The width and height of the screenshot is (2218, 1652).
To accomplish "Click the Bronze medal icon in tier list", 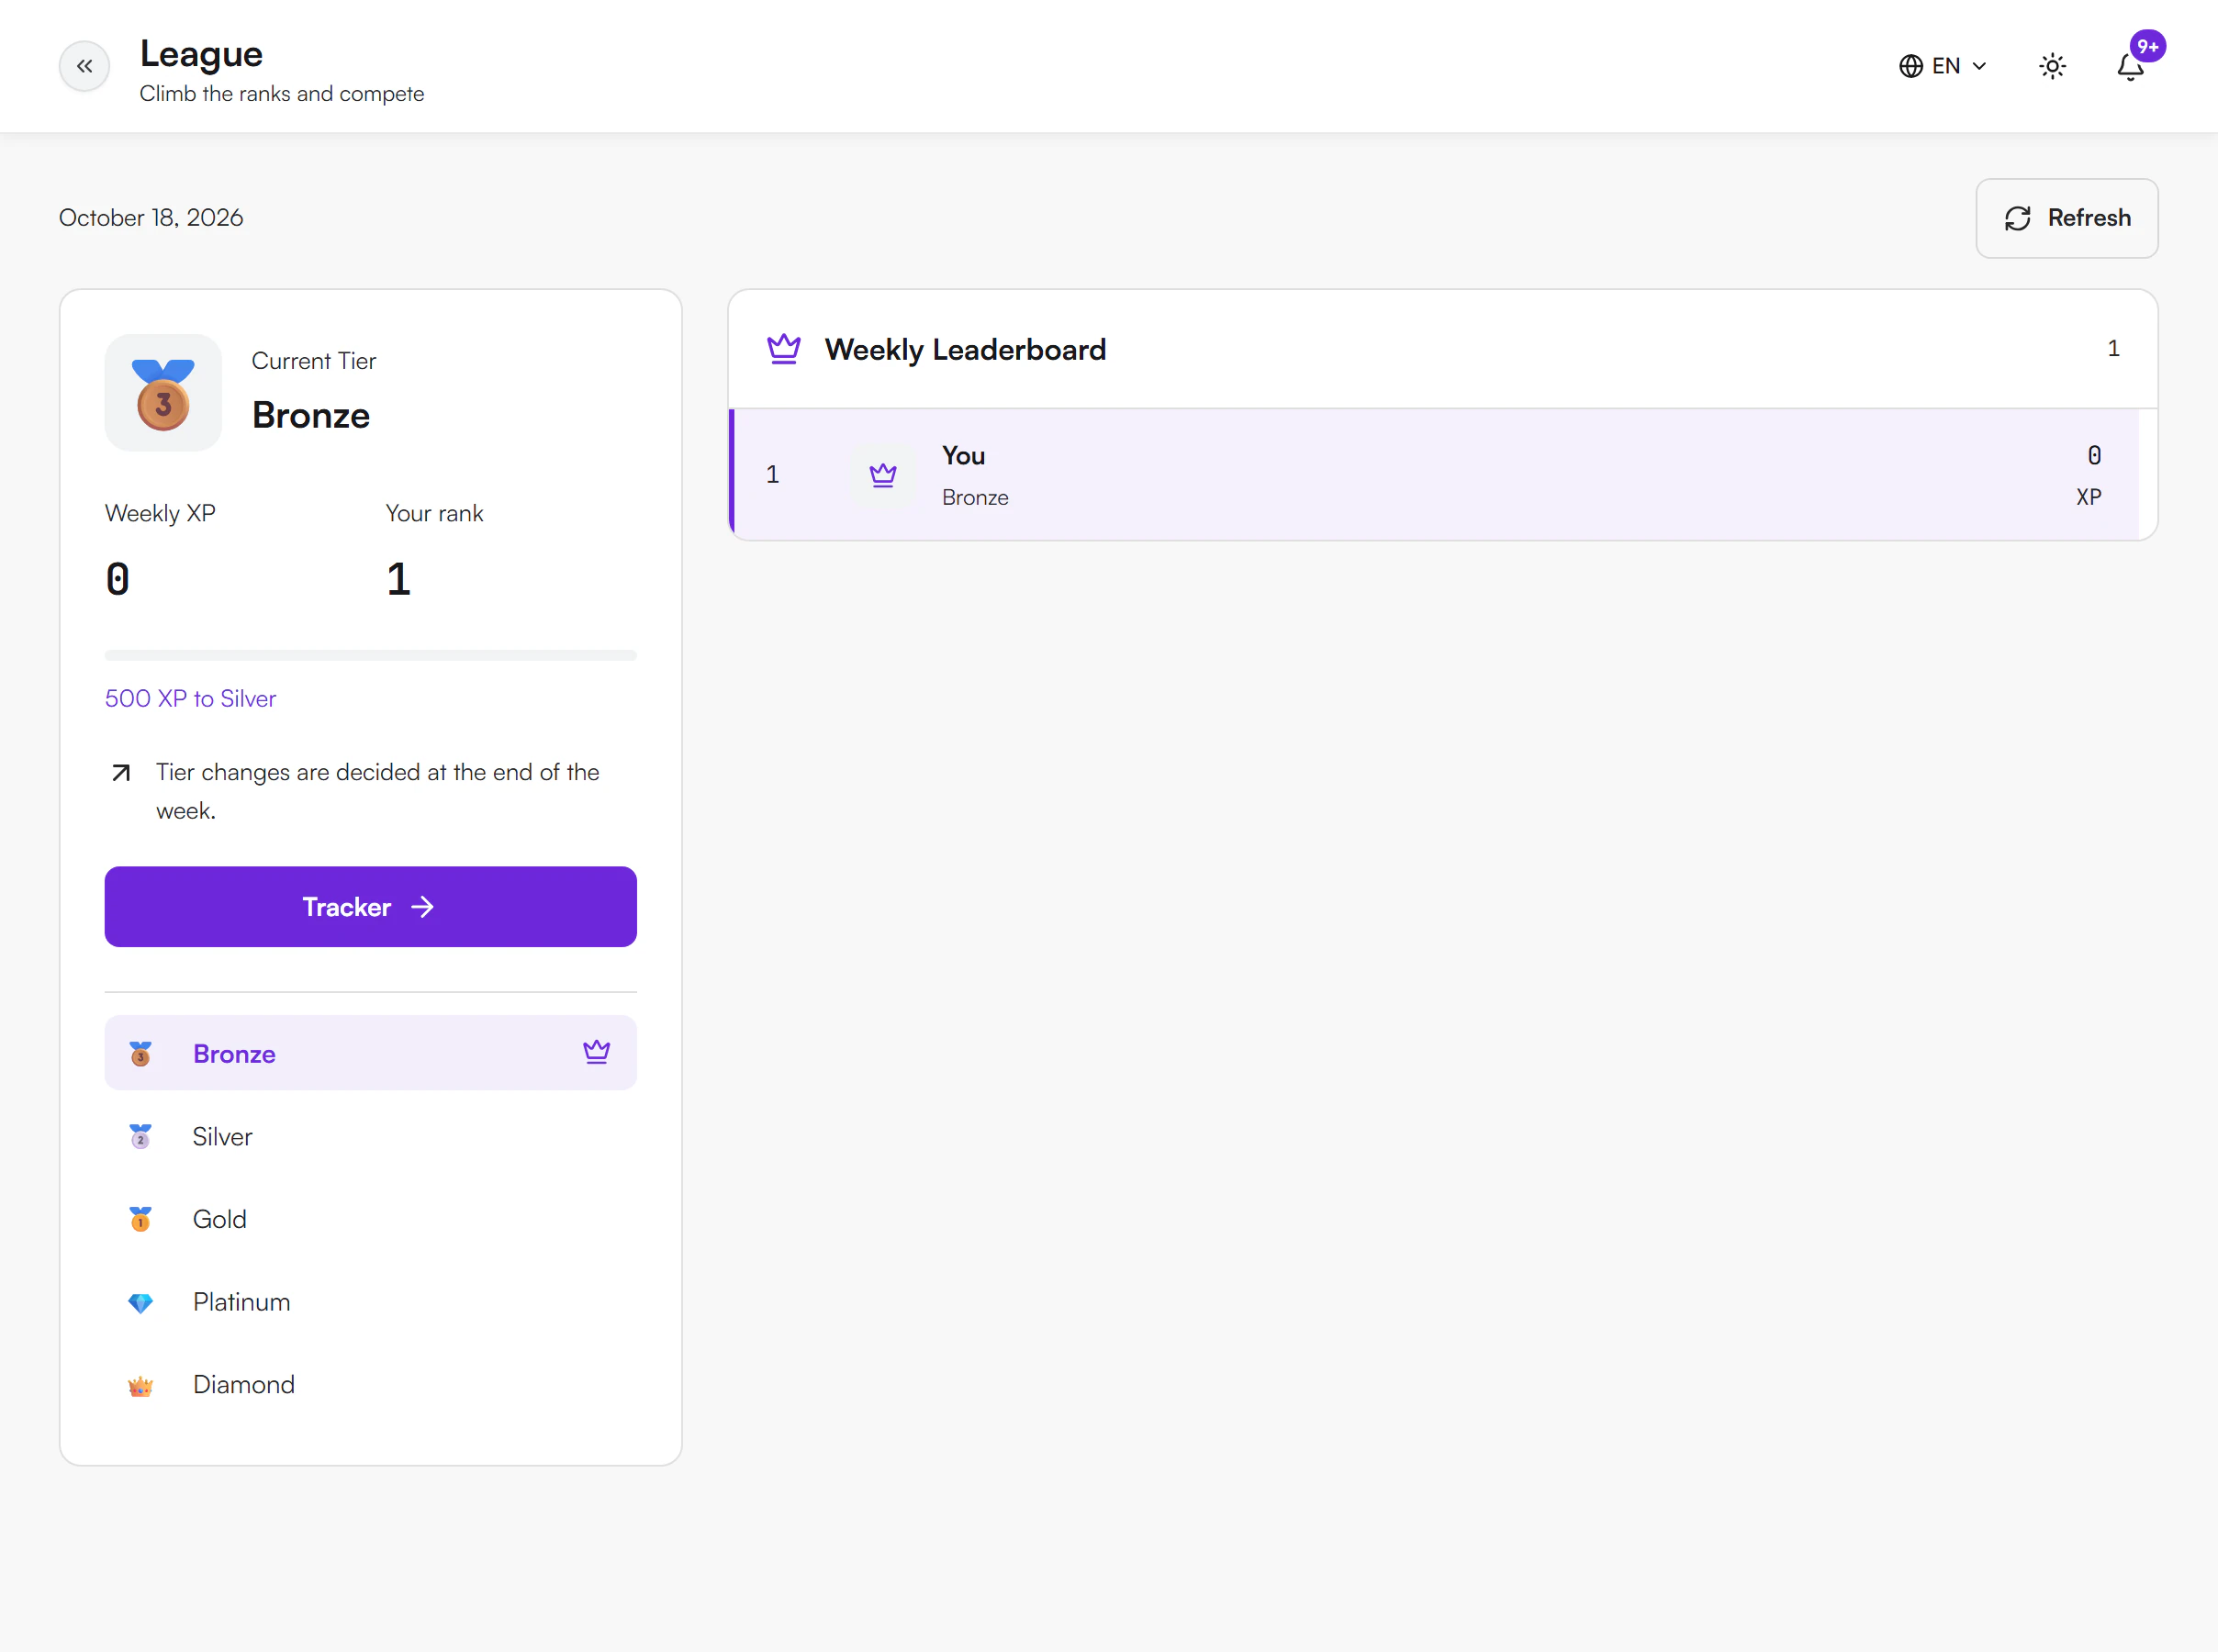I will pos(140,1053).
